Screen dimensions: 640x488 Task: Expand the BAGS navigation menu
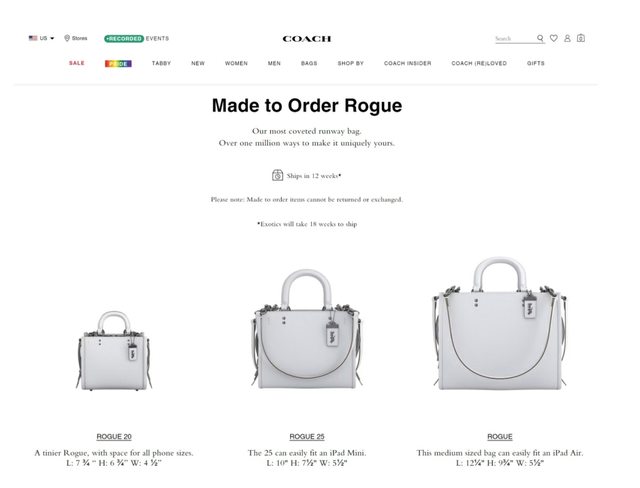[309, 63]
